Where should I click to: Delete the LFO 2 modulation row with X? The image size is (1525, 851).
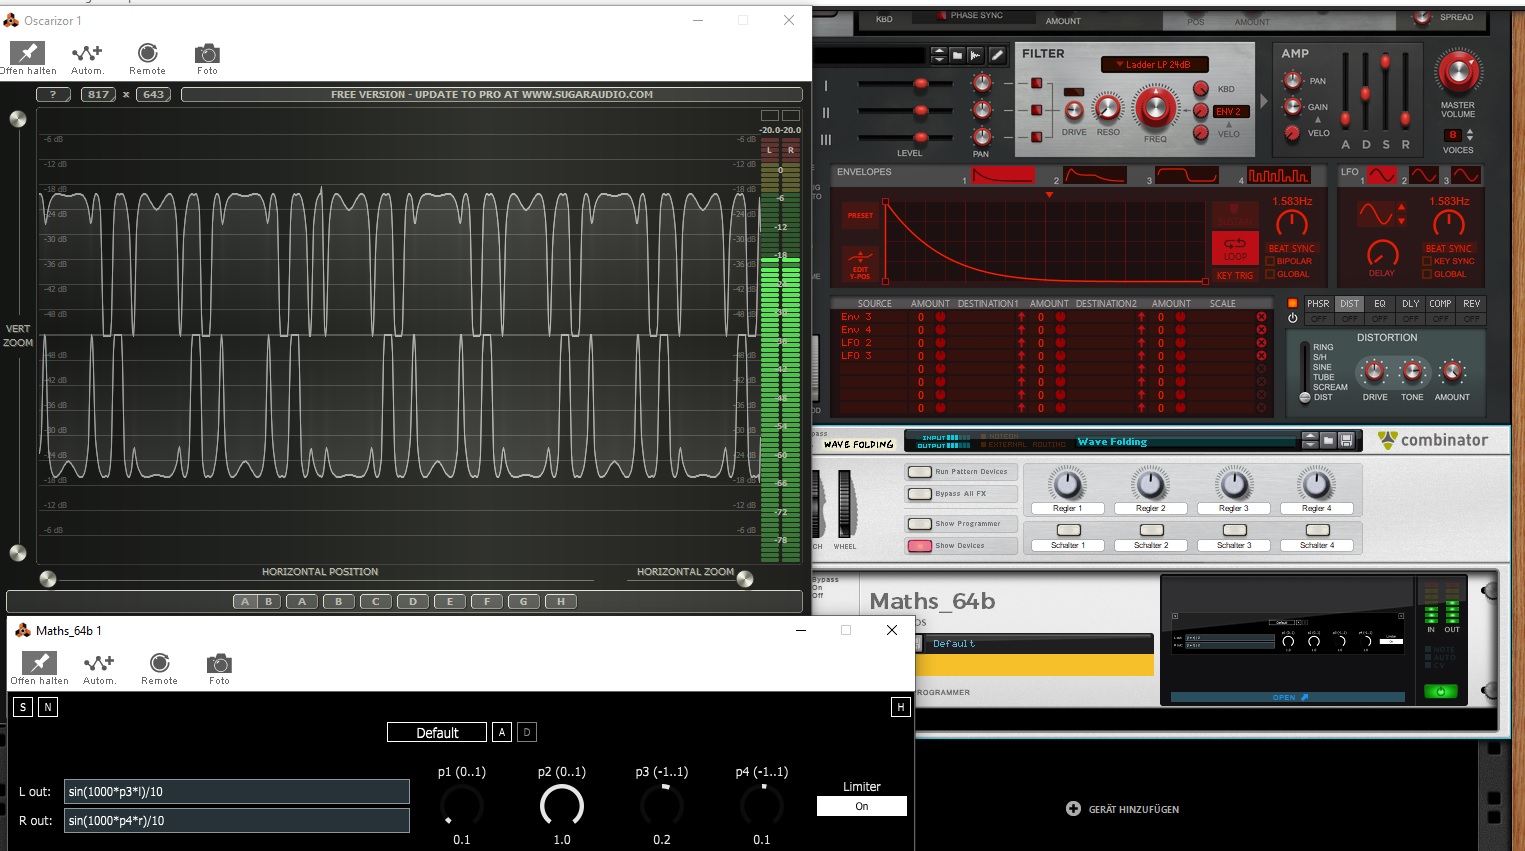(1261, 343)
